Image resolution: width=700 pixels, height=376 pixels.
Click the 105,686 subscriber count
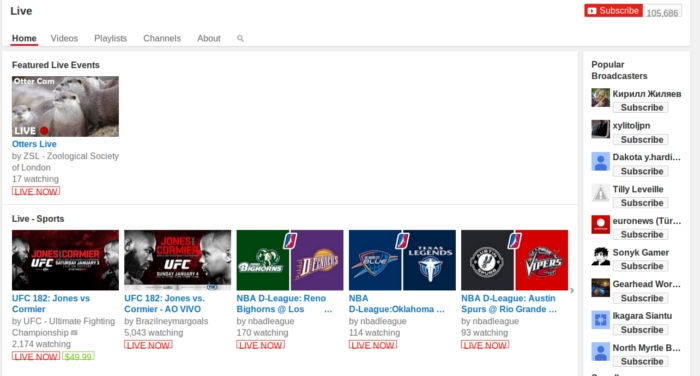(x=662, y=13)
